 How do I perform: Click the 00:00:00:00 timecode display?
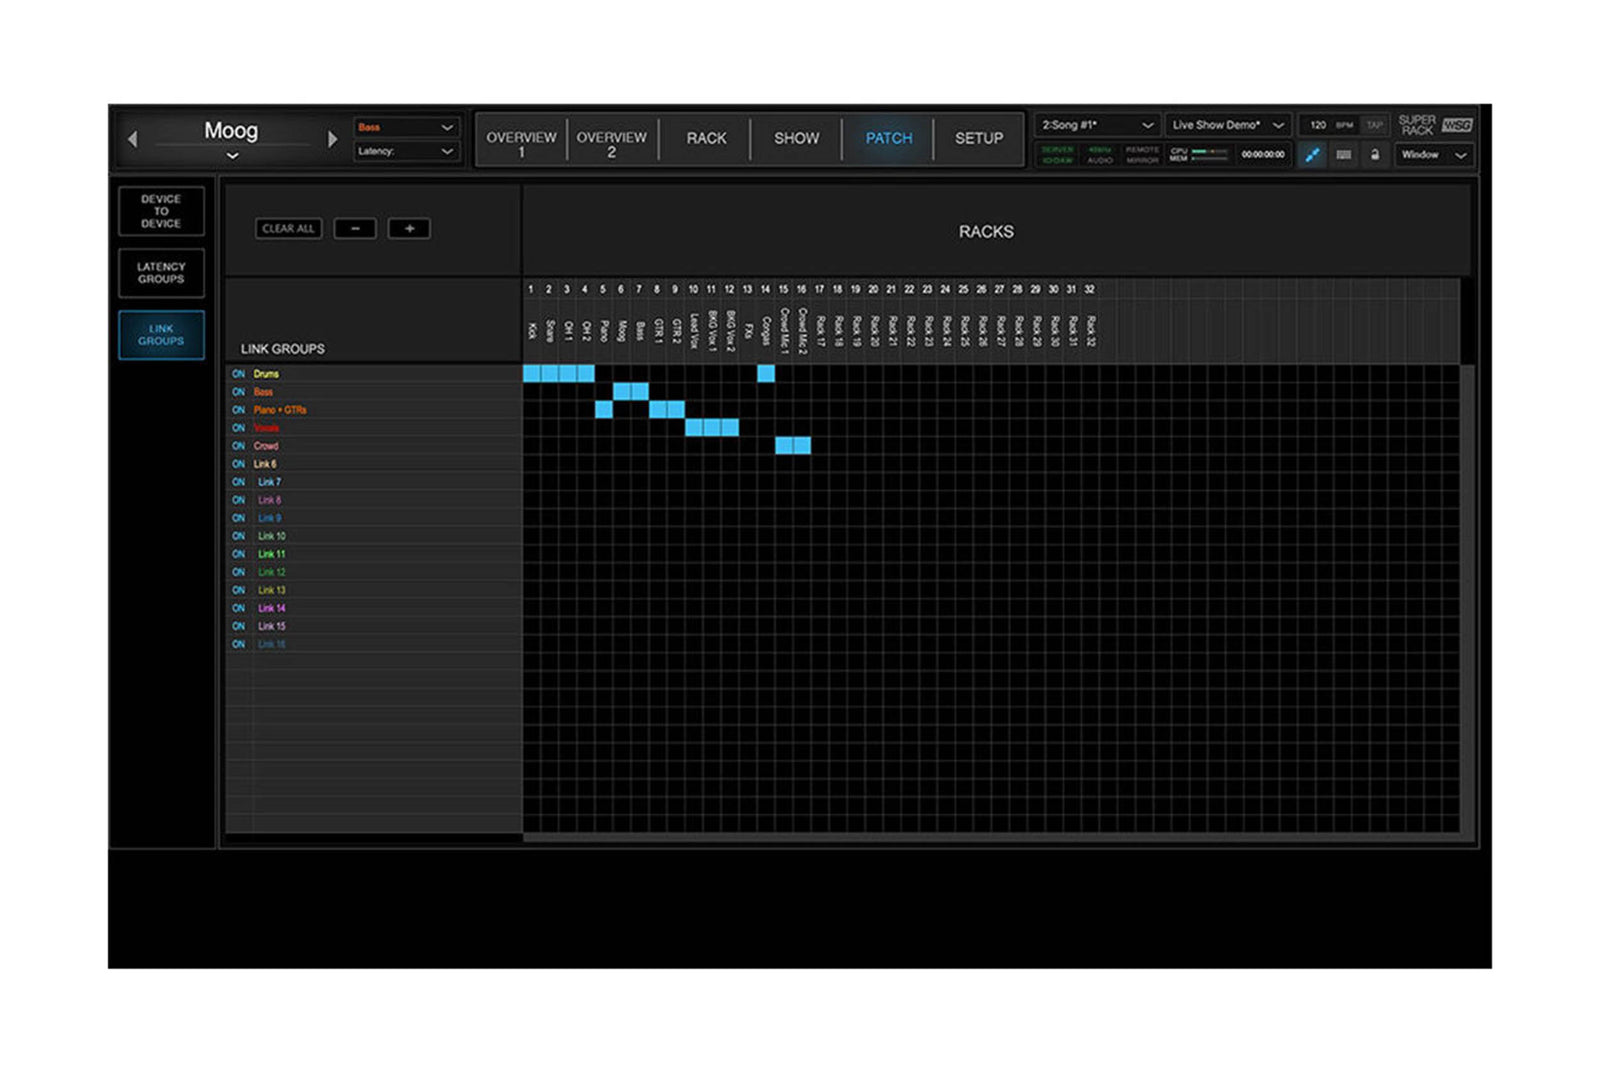point(1263,155)
